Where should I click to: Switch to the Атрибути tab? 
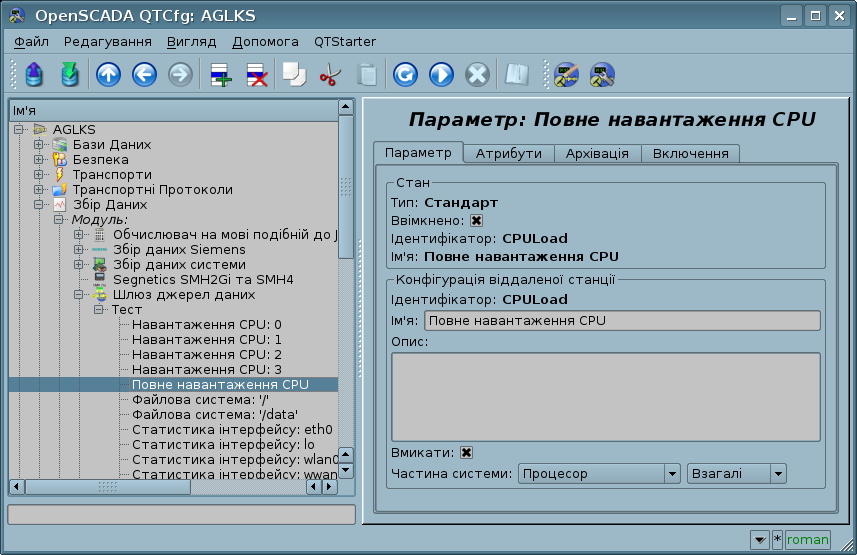pos(509,154)
